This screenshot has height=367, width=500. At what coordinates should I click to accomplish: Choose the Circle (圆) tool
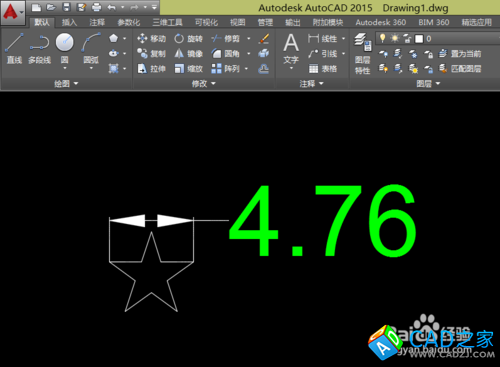tap(65, 50)
